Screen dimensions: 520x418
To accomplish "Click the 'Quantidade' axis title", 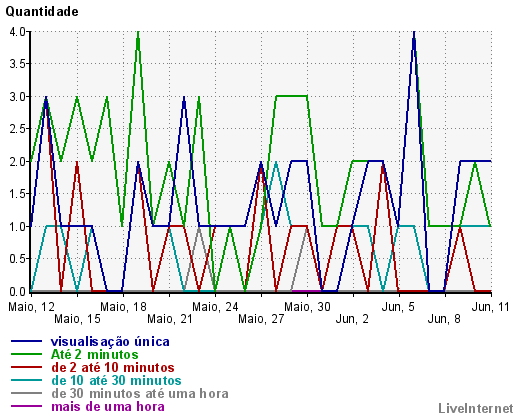I will [42, 12].
